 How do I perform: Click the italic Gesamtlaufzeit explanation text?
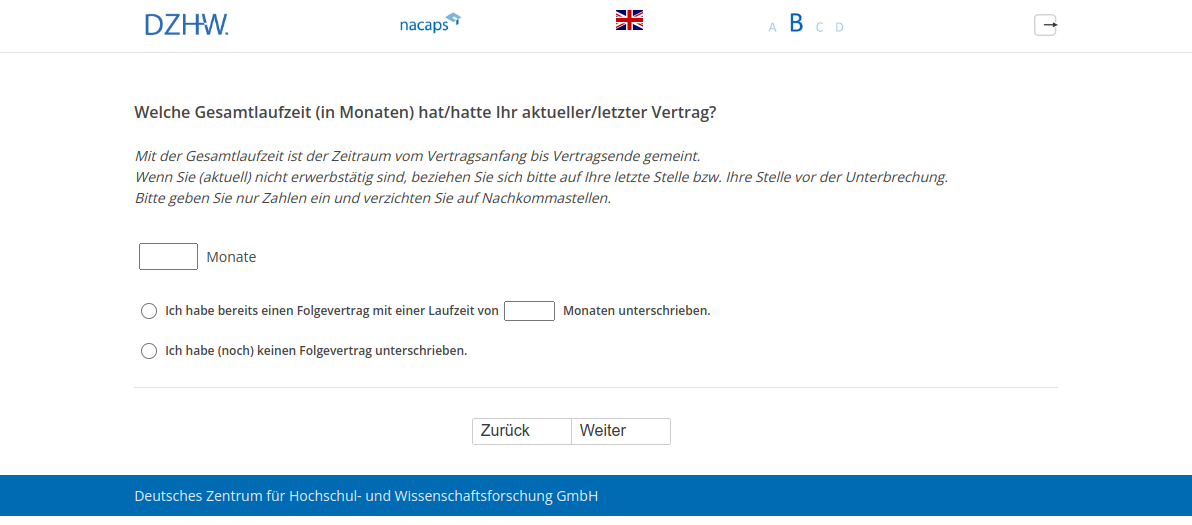417,156
